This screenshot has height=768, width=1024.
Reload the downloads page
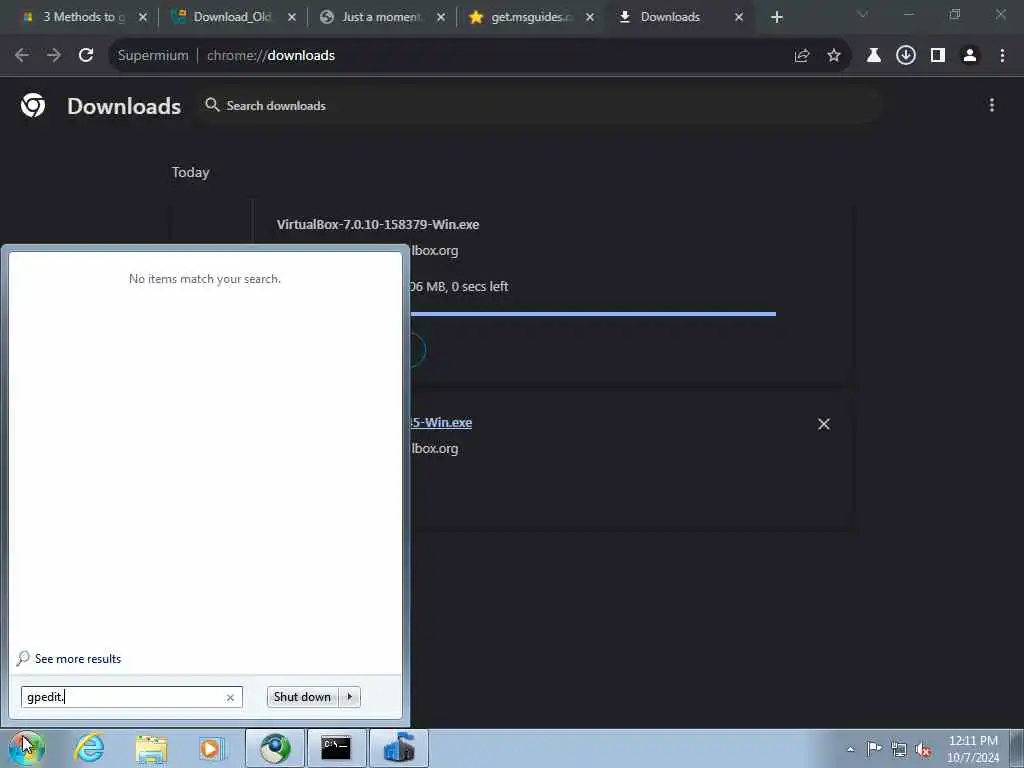tap(86, 56)
